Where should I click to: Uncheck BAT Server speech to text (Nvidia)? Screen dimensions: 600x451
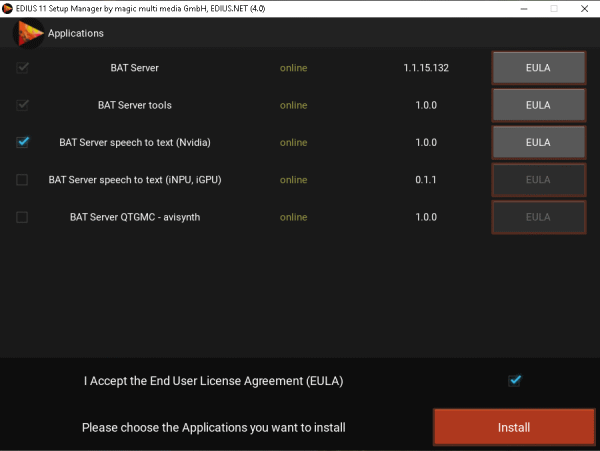[x=22, y=142]
